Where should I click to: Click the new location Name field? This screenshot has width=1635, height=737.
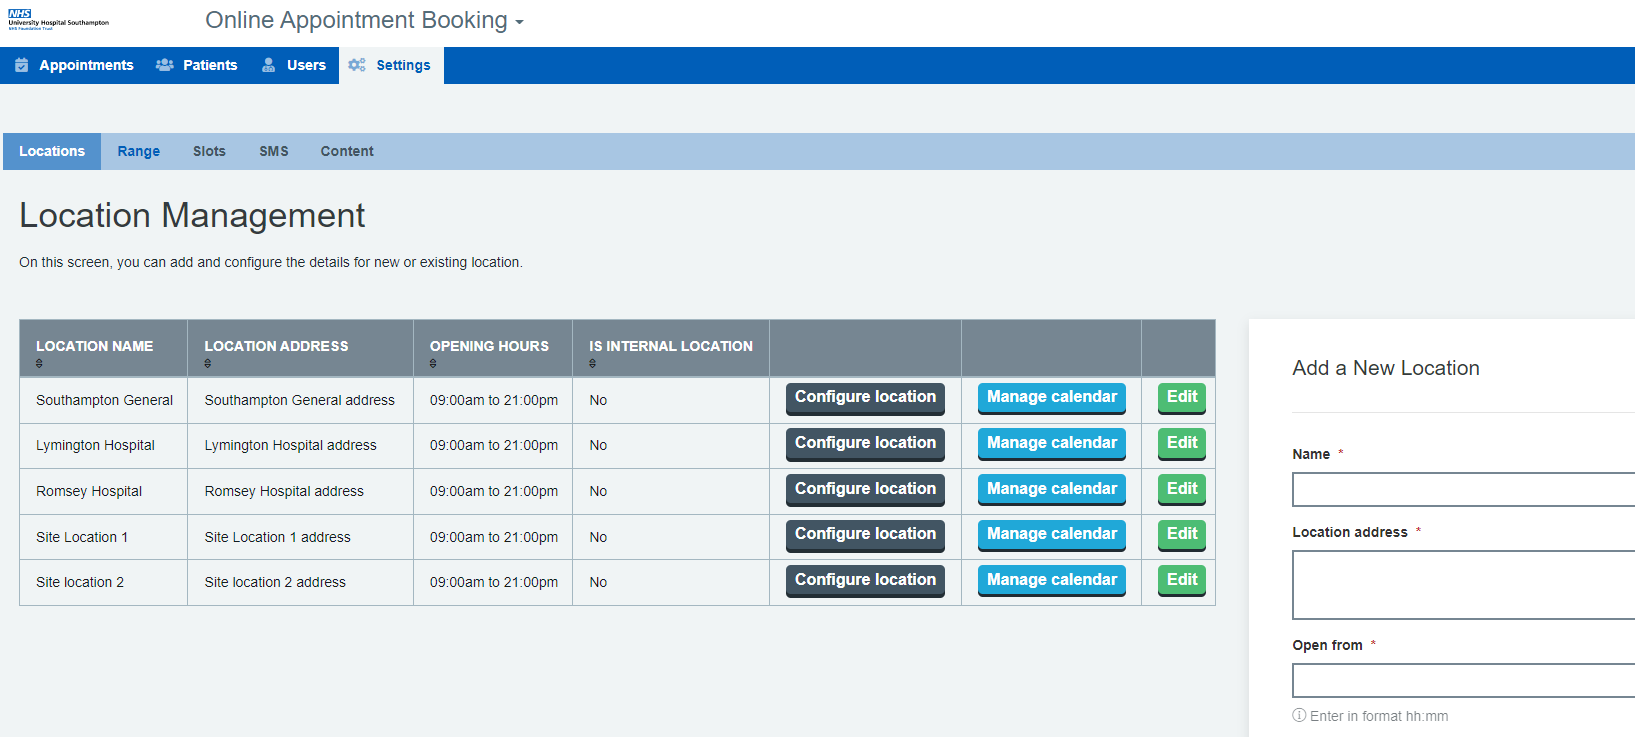coord(1462,490)
